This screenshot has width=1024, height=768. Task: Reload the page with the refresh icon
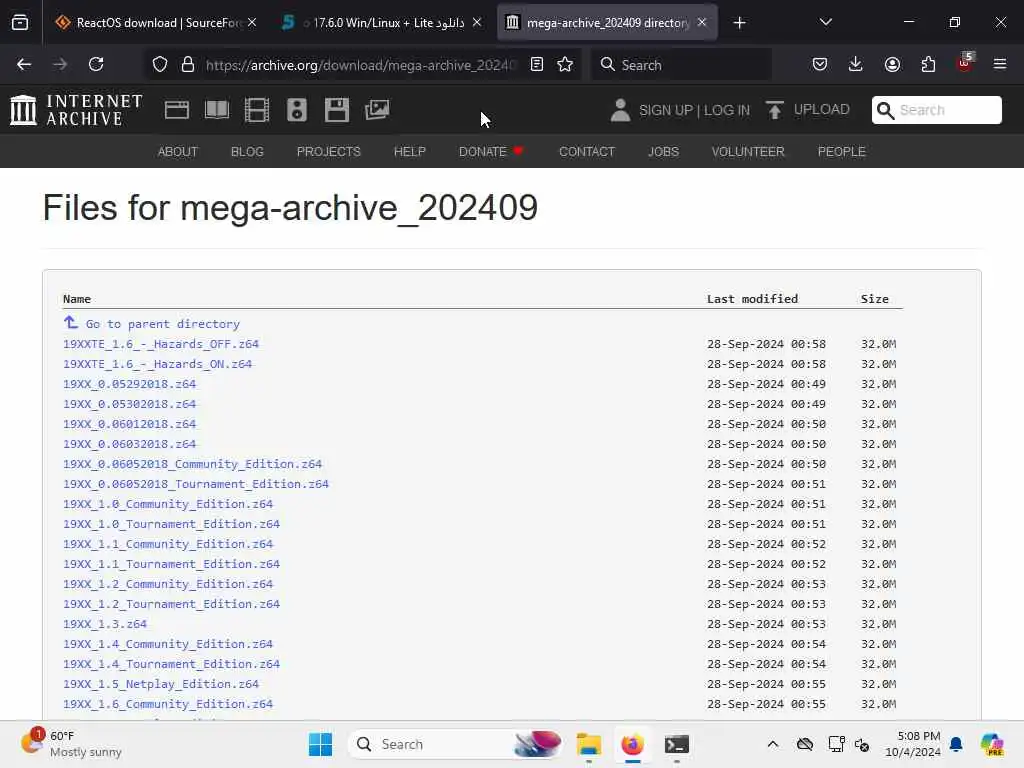(x=96, y=64)
